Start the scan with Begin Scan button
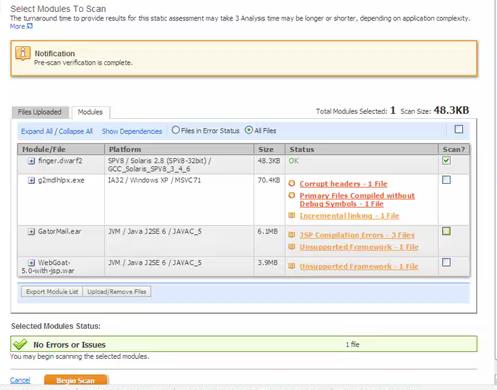The height and width of the screenshot is (390, 497). point(76,380)
